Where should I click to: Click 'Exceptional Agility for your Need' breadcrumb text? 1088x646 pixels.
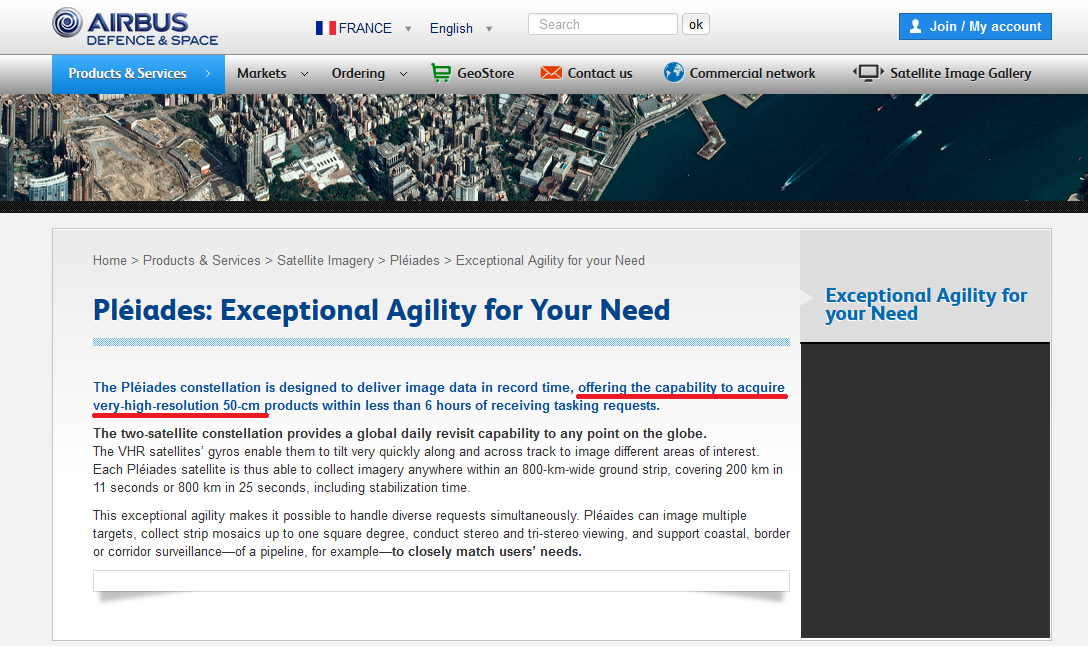[x=550, y=261]
